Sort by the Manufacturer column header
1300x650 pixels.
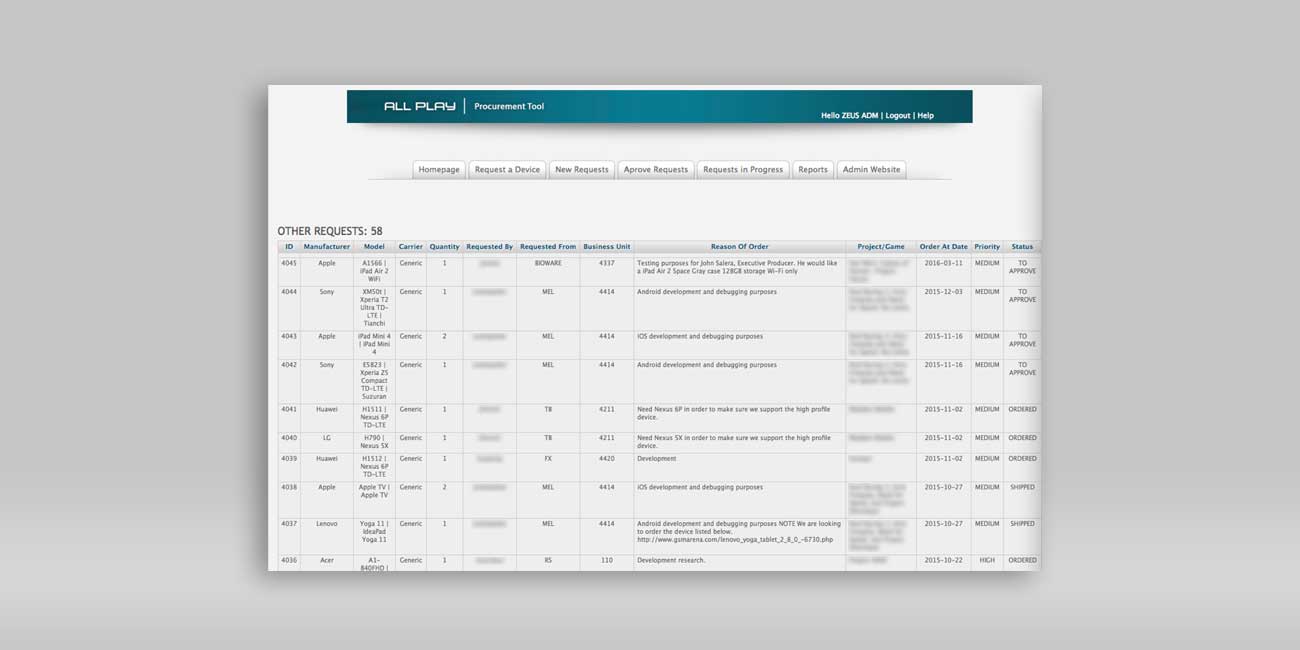(327, 247)
